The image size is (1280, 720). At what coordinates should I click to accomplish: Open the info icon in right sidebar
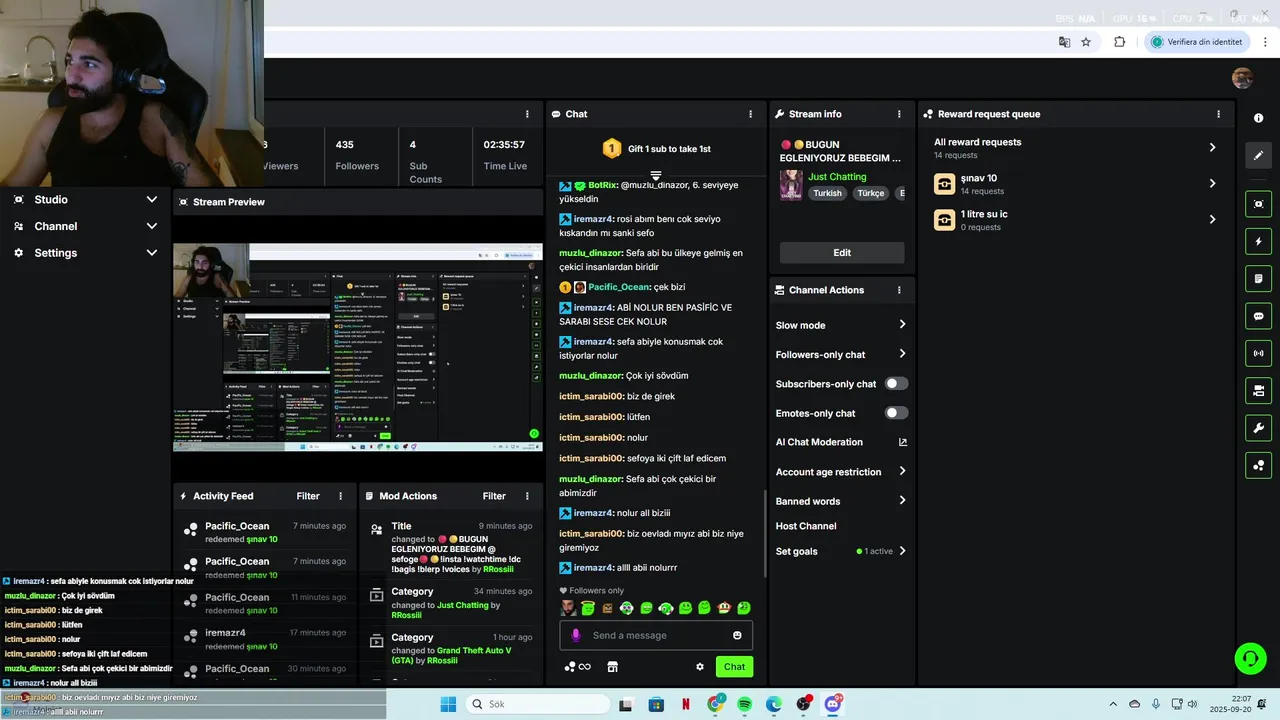pyautogui.click(x=1258, y=118)
